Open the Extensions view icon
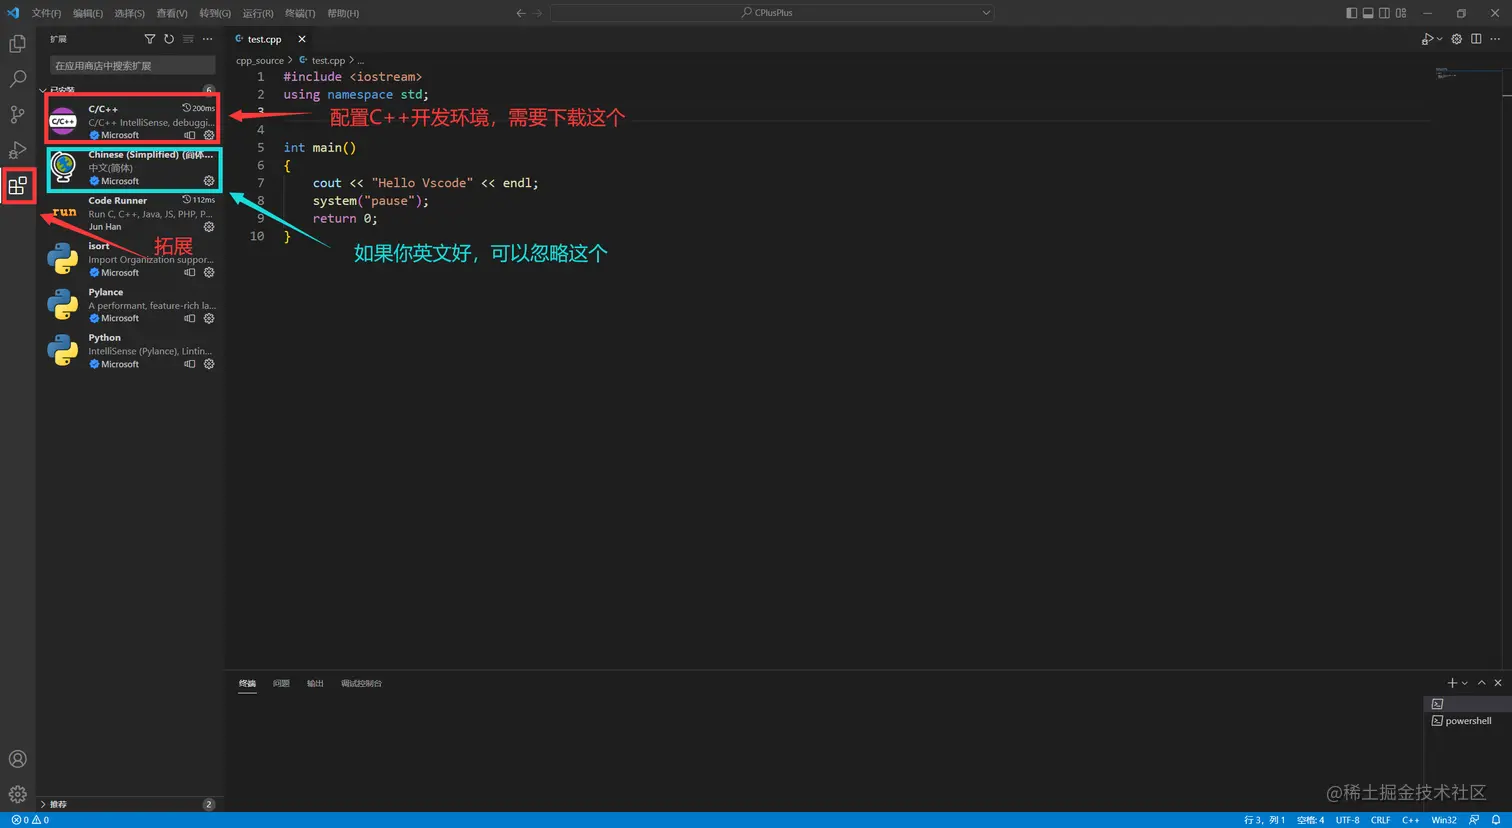Viewport: 1512px width, 828px height. click(x=17, y=186)
